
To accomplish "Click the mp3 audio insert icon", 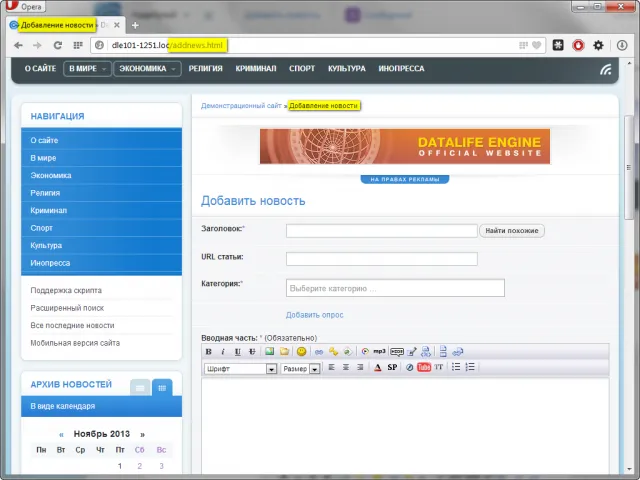I will 379,351.
